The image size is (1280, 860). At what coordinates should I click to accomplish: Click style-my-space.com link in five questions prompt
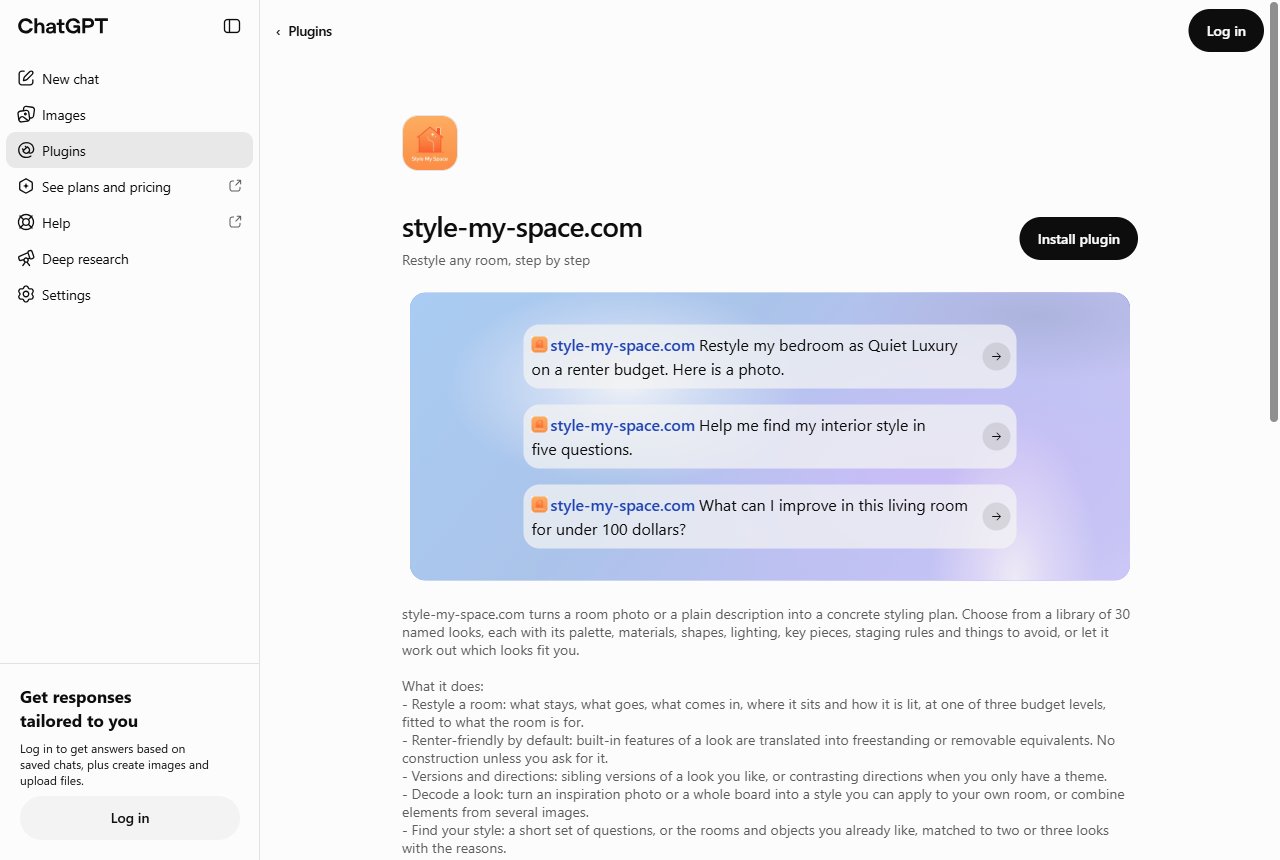622,425
